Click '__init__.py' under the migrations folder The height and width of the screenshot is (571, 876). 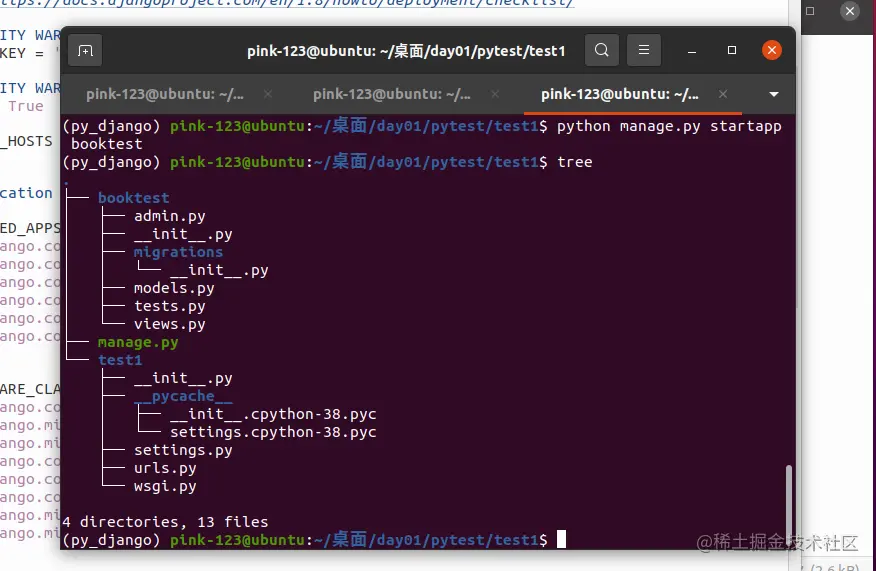pyautogui.click(x=220, y=270)
